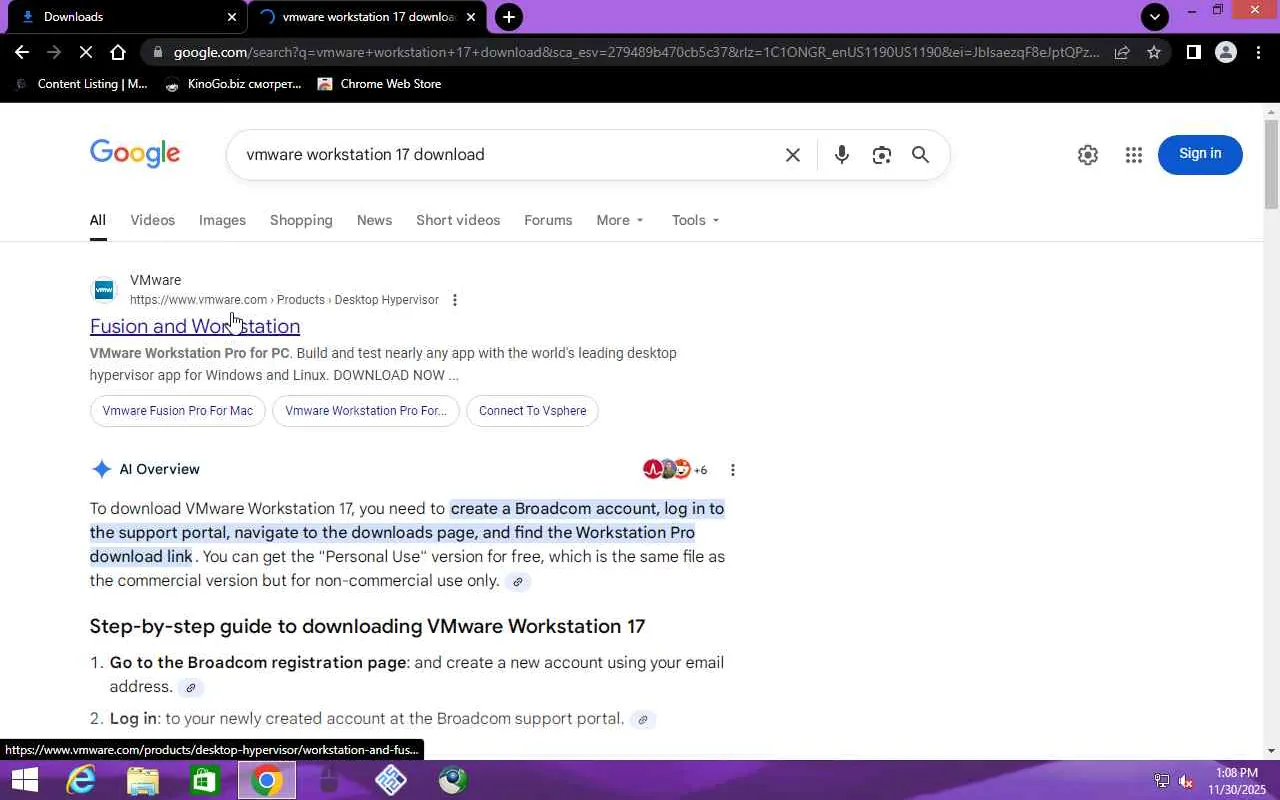
Task: Go to the Google homepage via logo
Action: 135,154
